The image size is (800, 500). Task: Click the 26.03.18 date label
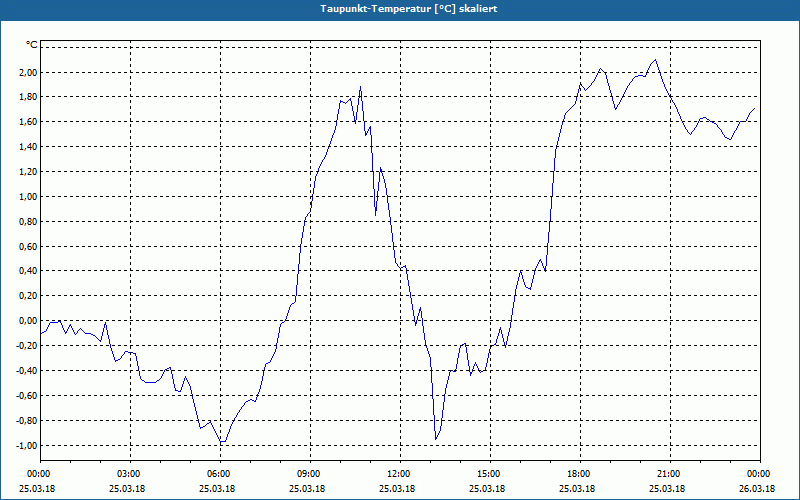[x=757, y=489]
